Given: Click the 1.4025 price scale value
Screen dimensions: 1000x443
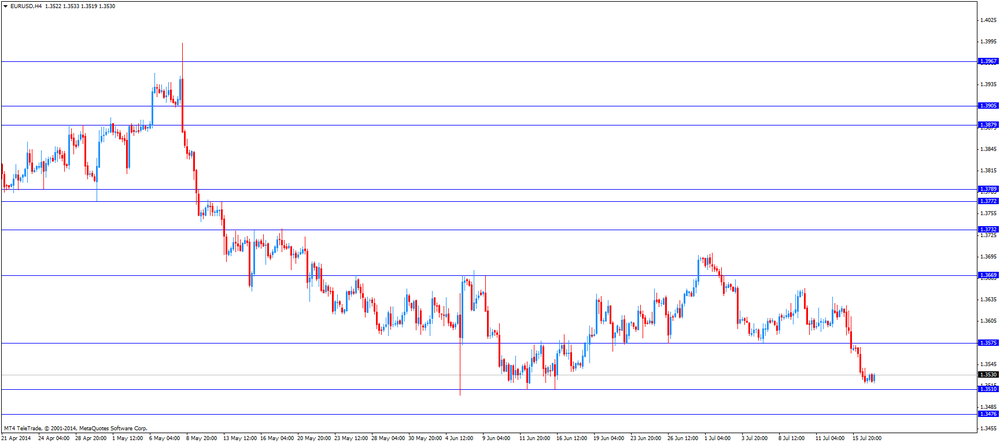Looking at the screenshot, I should tap(988, 20).
